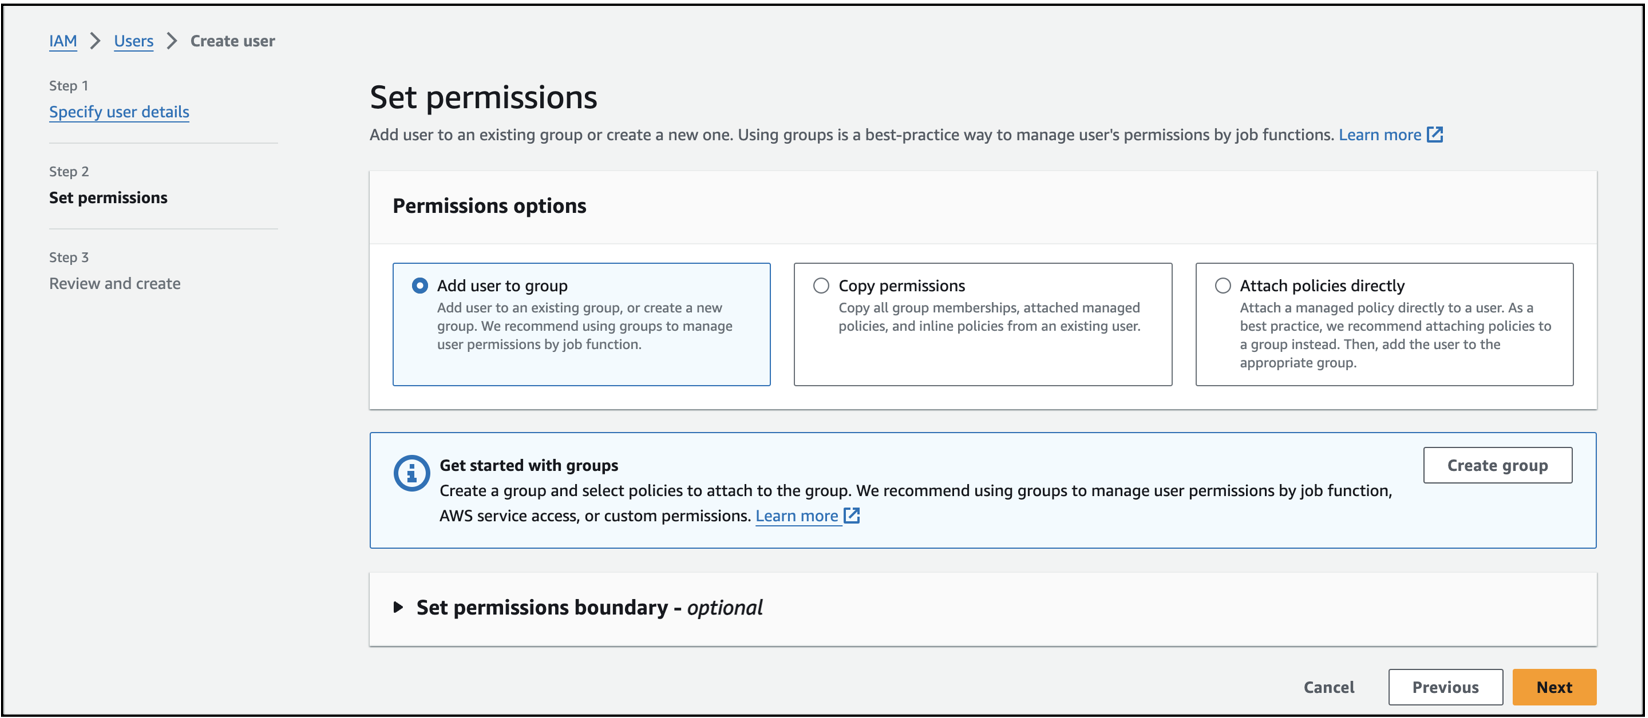Click the info icon in groups banner

click(411, 473)
